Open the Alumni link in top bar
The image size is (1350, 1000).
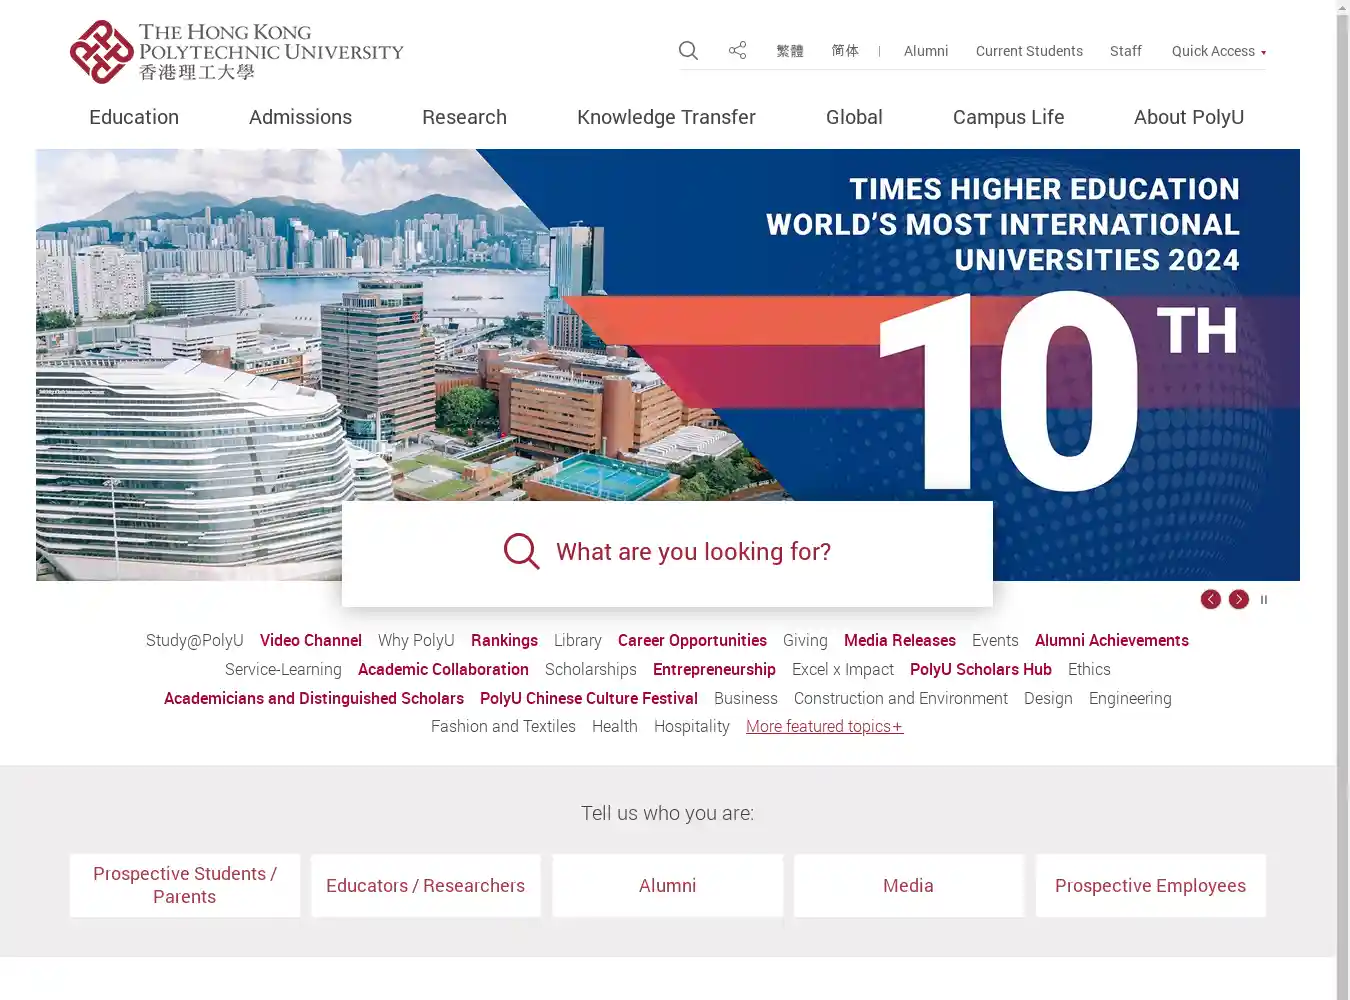click(x=926, y=51)
